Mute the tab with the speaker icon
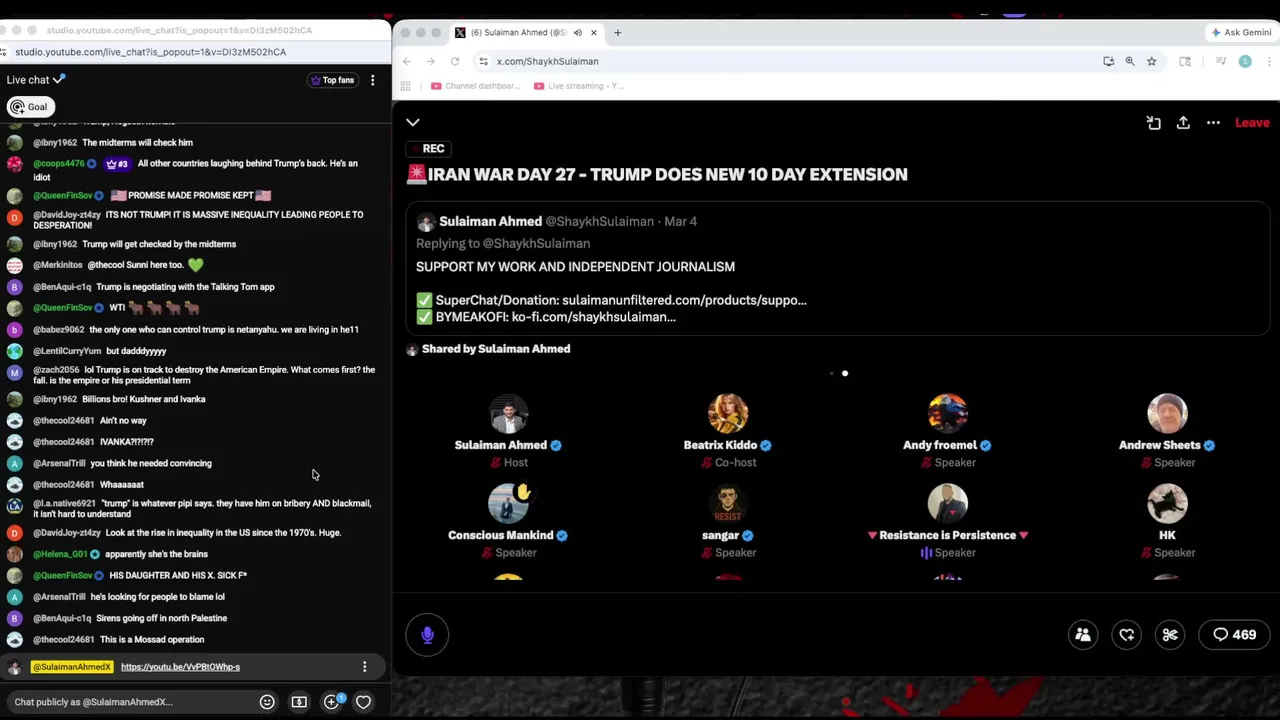The image size is (1280, 720). click(577, 32)
